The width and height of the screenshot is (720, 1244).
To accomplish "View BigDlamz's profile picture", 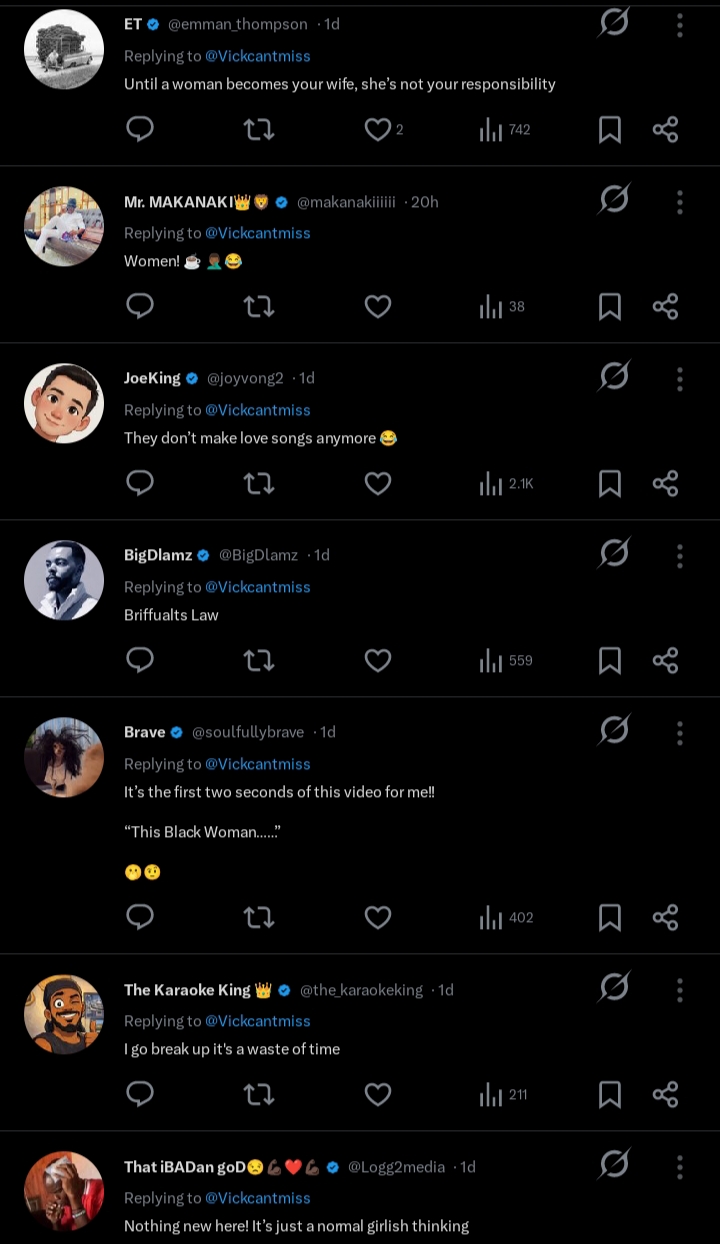I will click(x=64, y=580).
